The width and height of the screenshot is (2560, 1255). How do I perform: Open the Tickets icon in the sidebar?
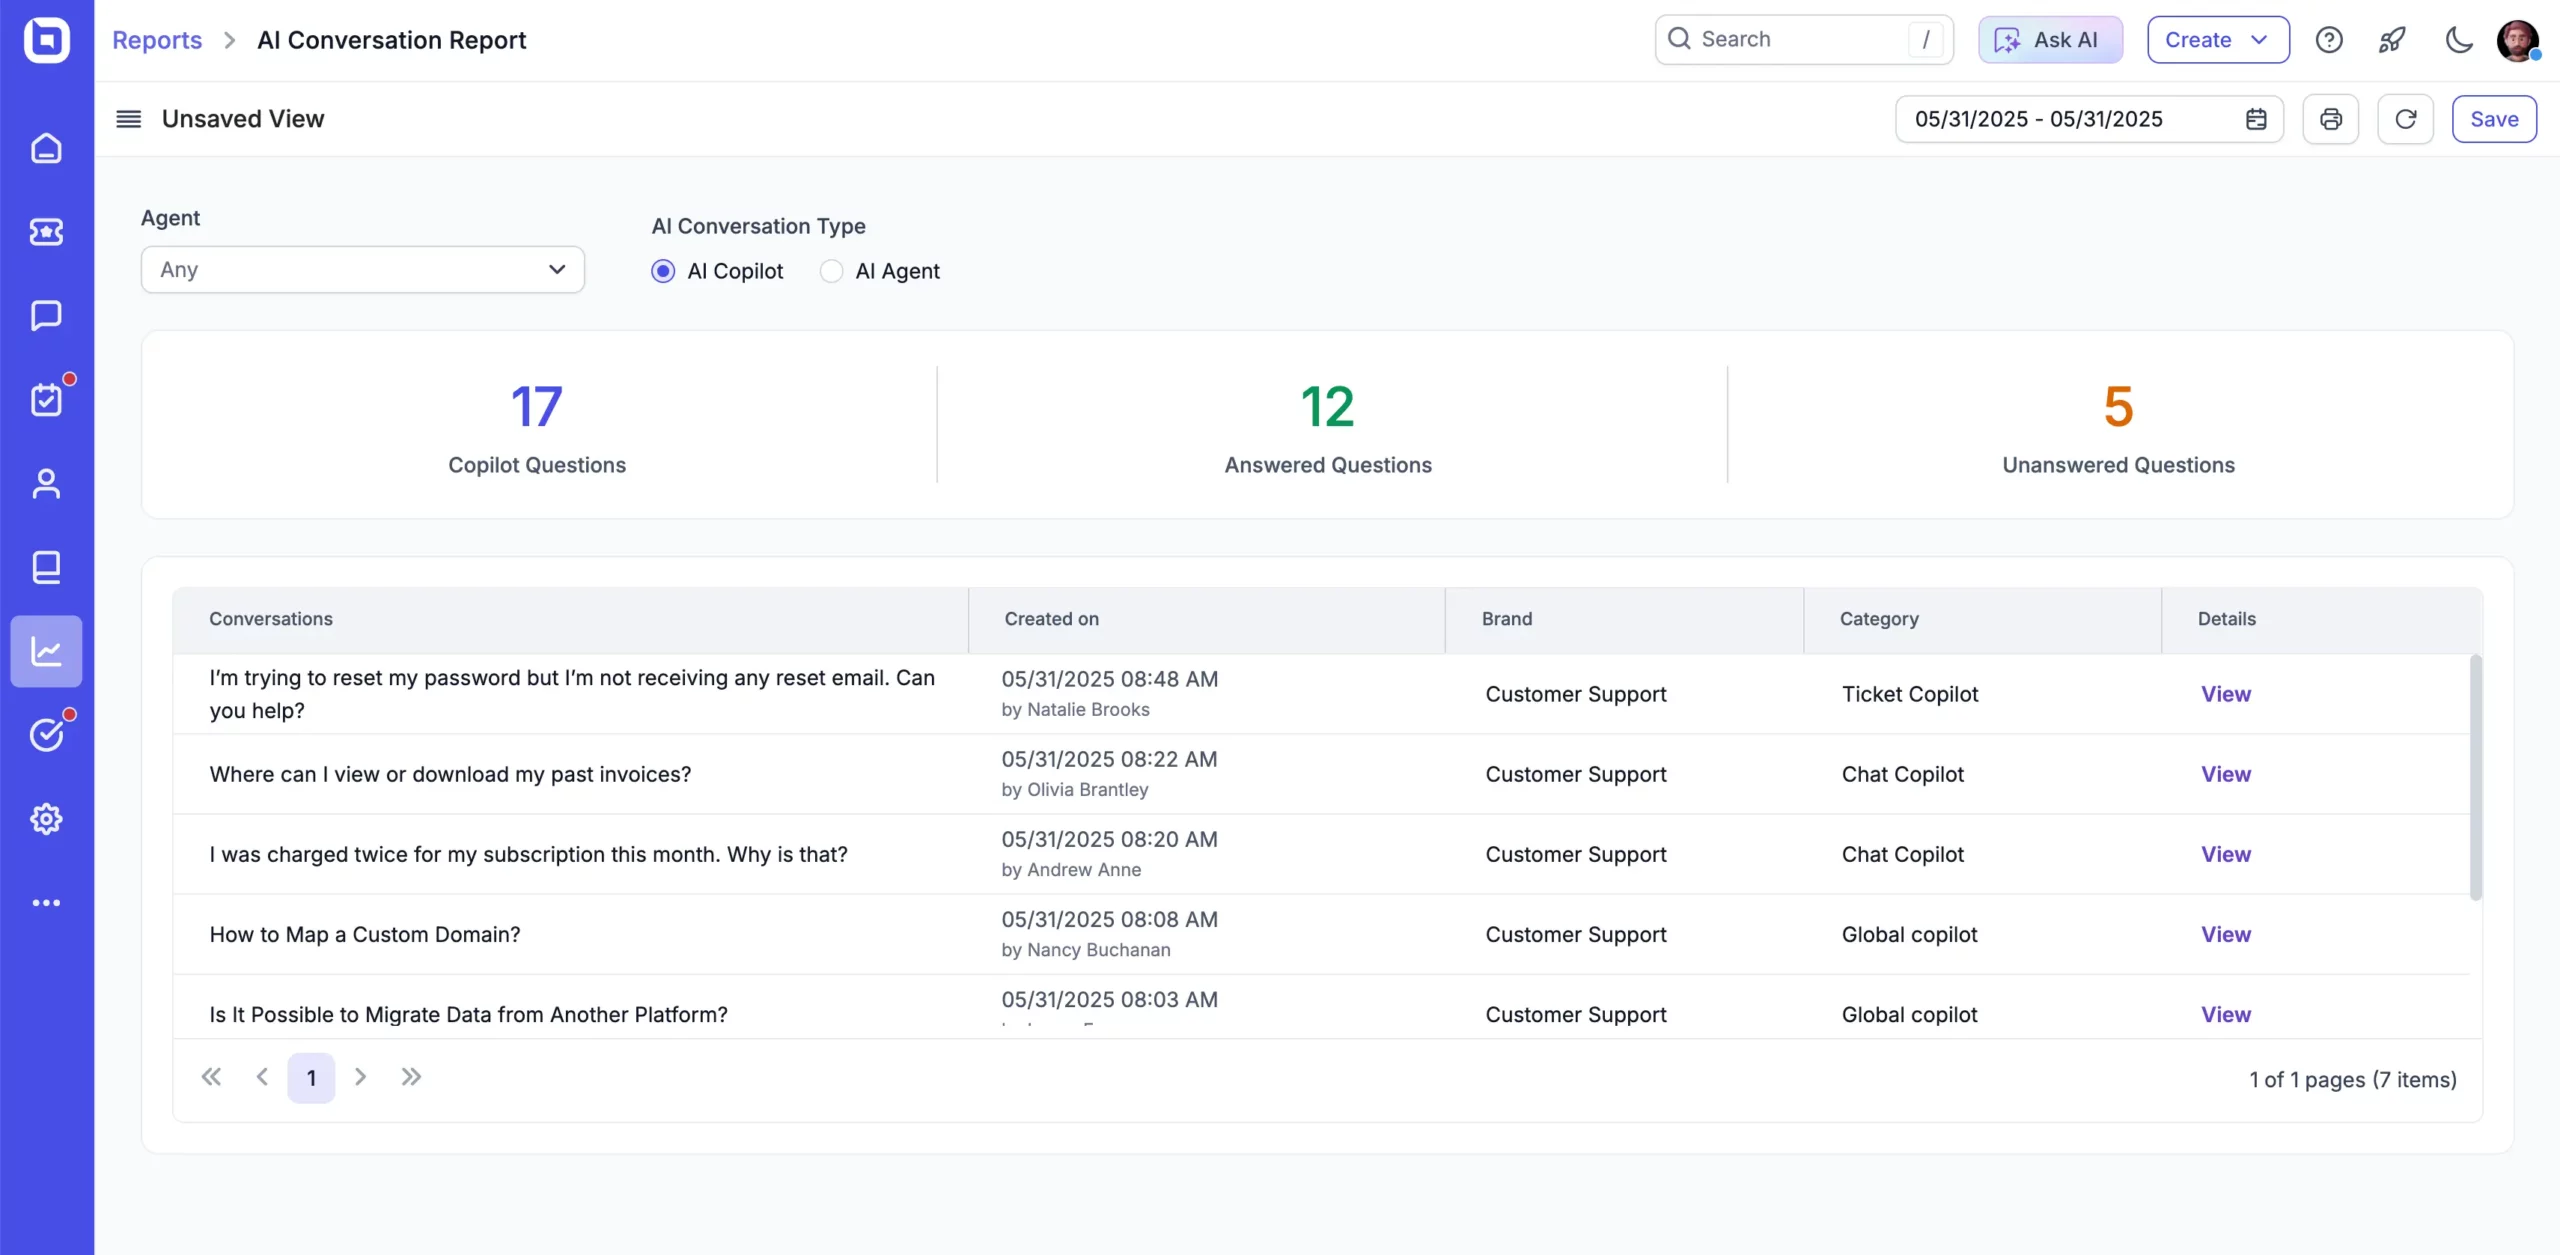click(46, 232)
